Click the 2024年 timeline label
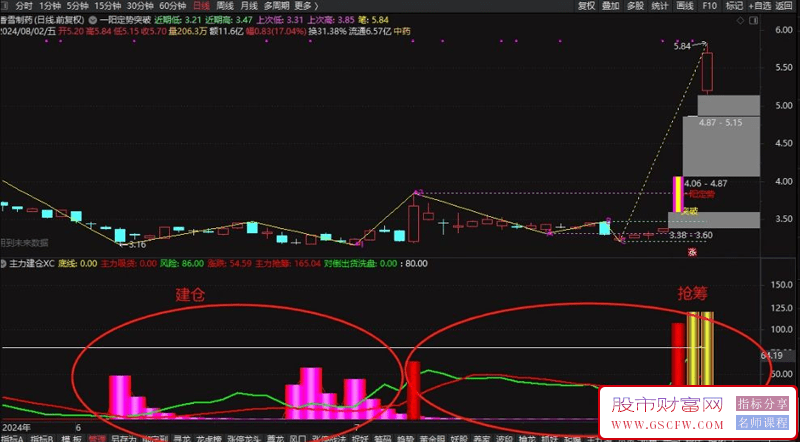800x442 pixels. (16, 427)
